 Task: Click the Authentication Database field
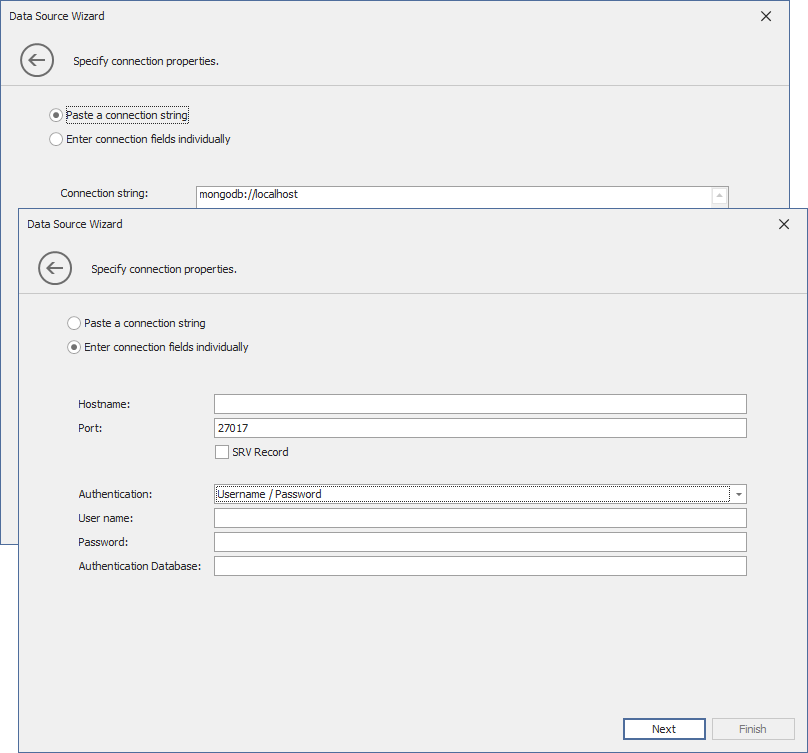[480, 565]
